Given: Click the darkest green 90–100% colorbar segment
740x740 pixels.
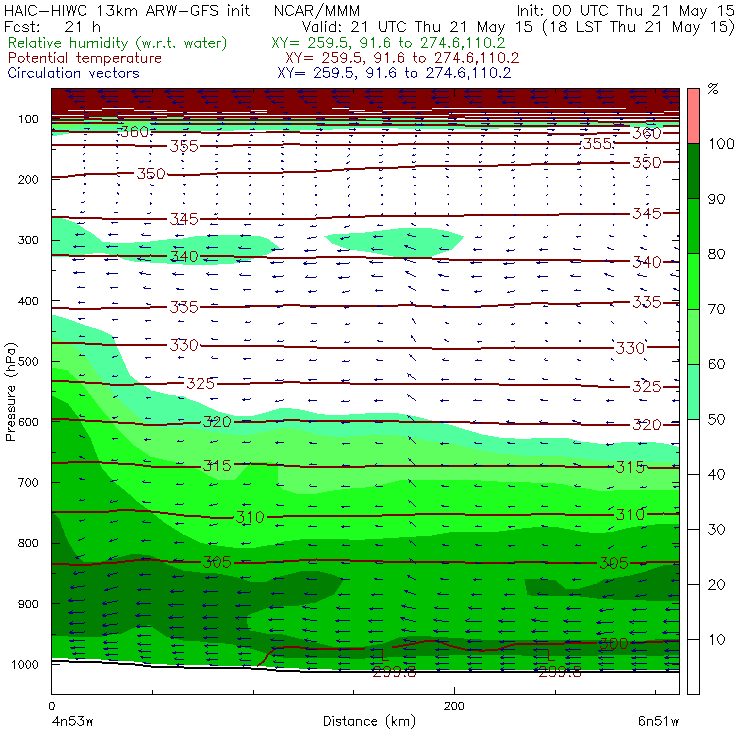Looking at the screenshot, I should coord(693,171).
